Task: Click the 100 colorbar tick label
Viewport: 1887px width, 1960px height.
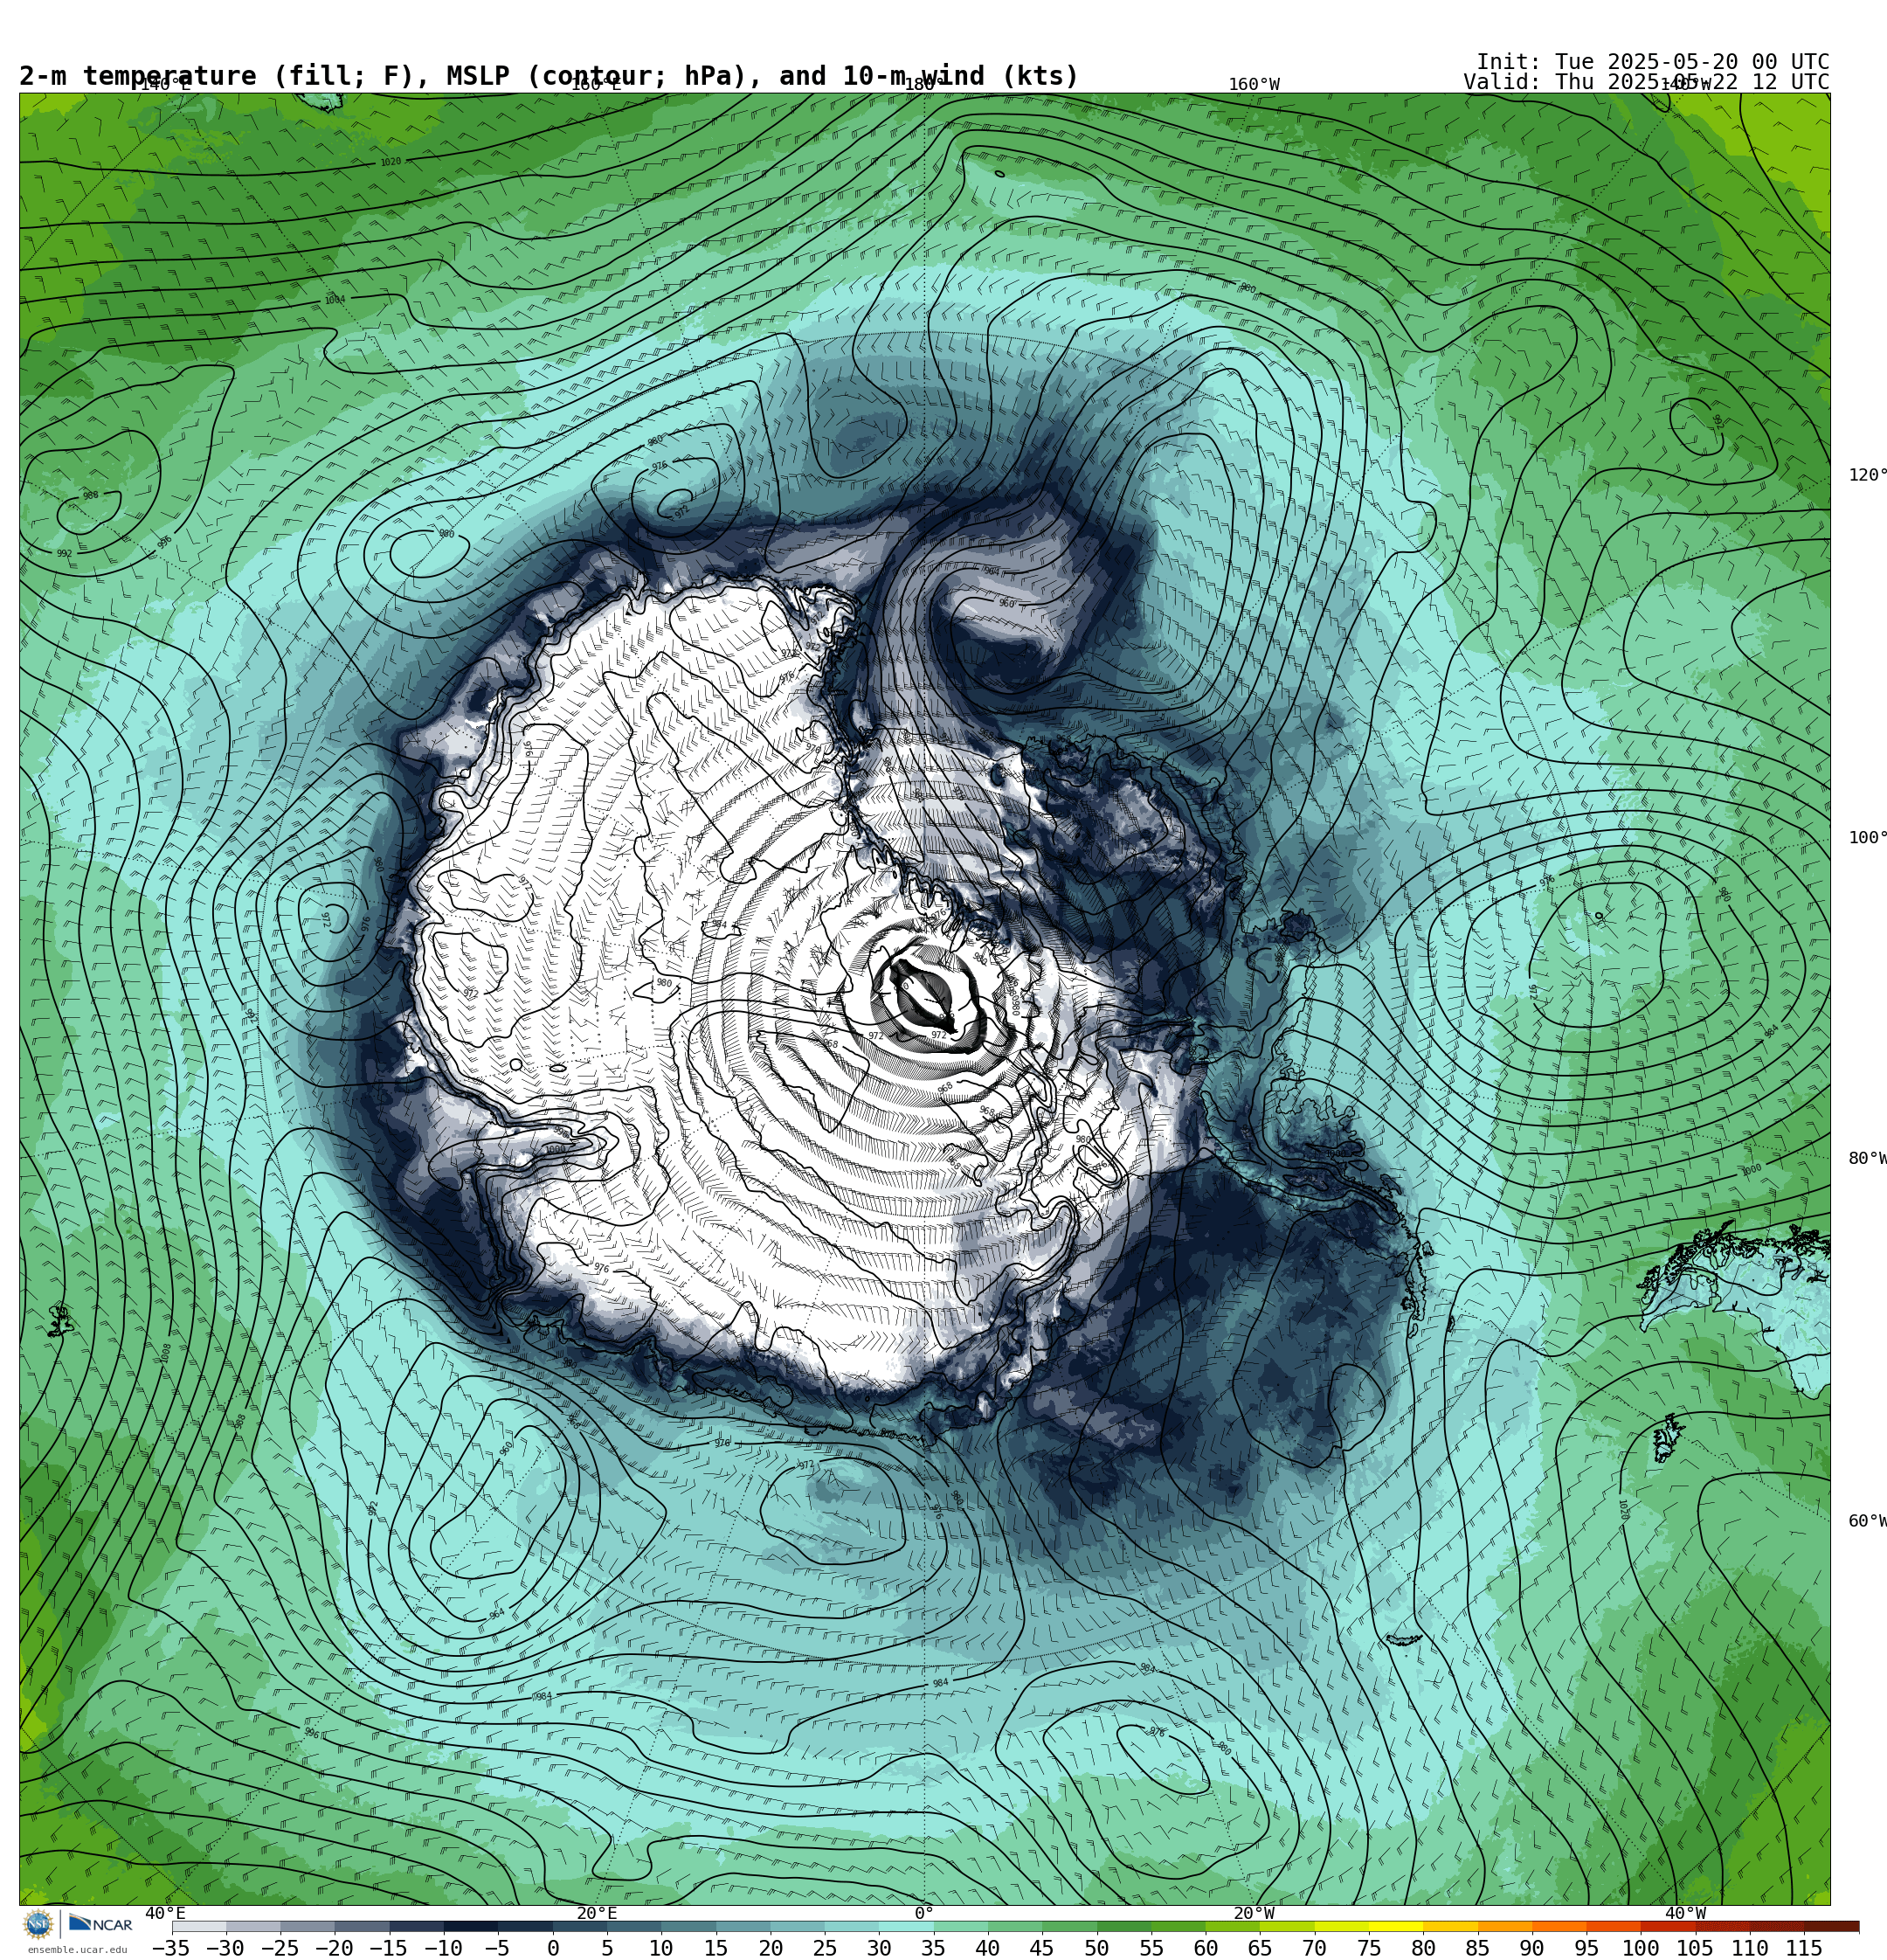Action: (1640, 1948)
